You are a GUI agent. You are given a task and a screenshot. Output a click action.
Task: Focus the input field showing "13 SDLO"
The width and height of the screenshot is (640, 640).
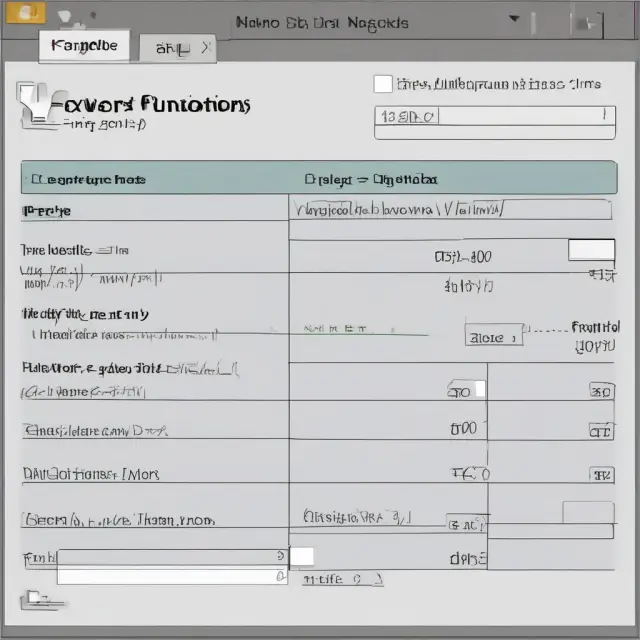pos(495,116)
